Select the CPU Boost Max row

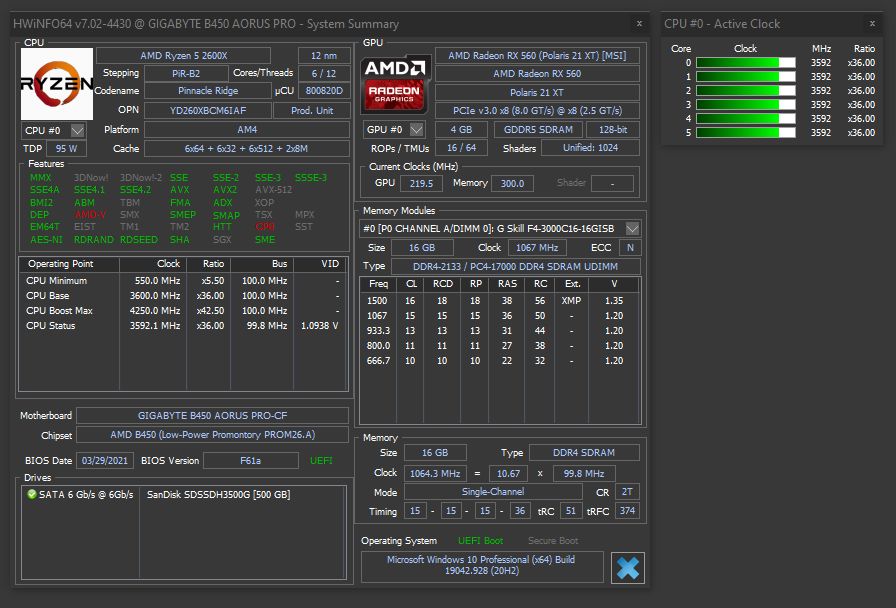[183, 310]
